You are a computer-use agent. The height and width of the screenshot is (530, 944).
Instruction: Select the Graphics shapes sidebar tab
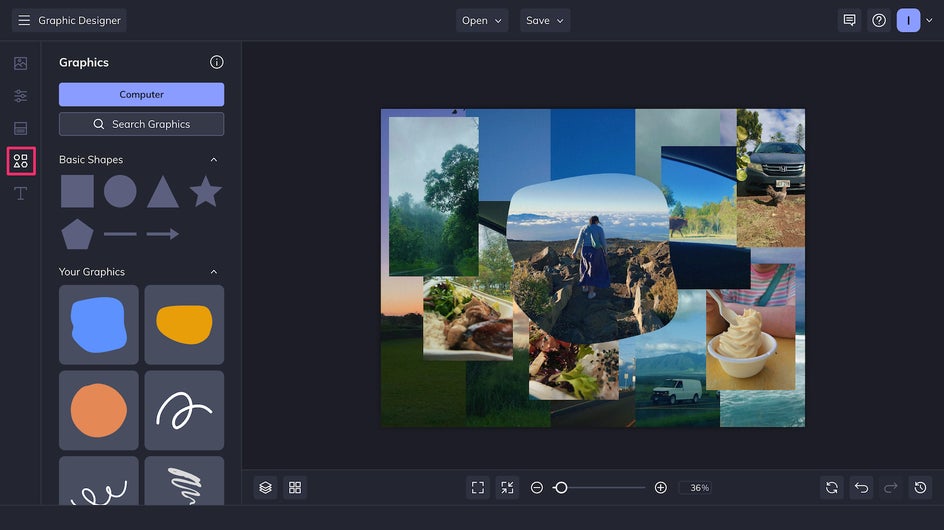(21, 161)
